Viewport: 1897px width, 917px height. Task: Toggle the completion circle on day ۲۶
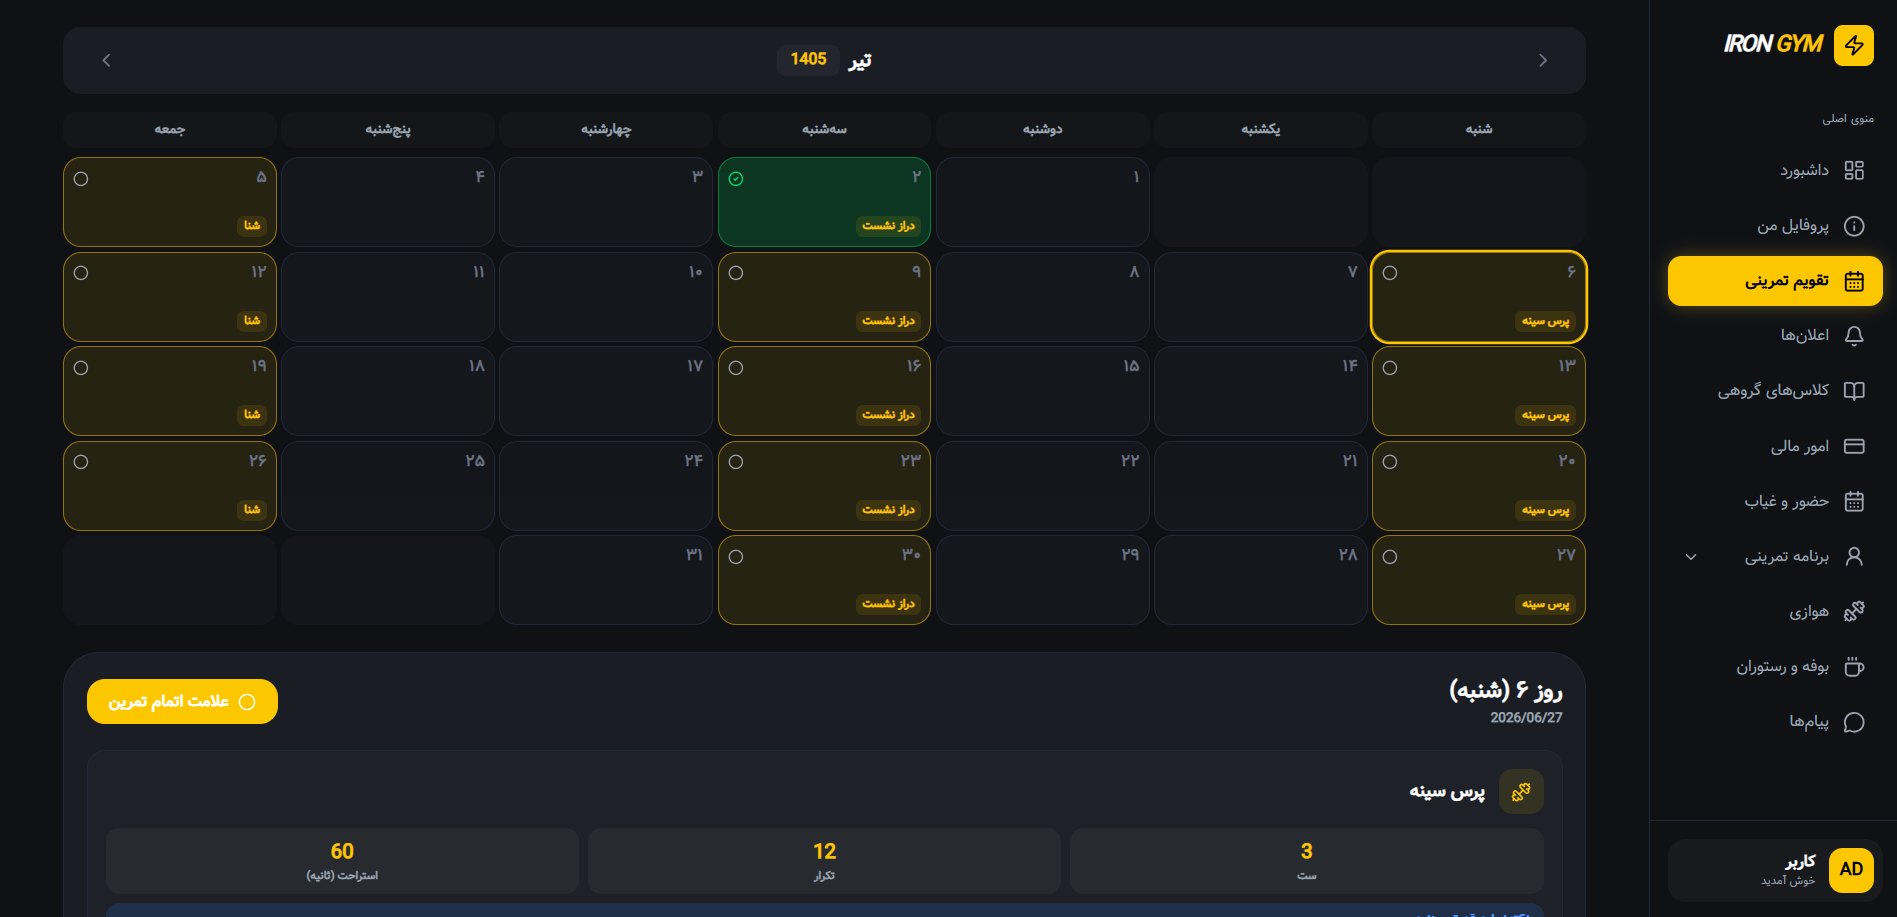(x=81, y=462)
